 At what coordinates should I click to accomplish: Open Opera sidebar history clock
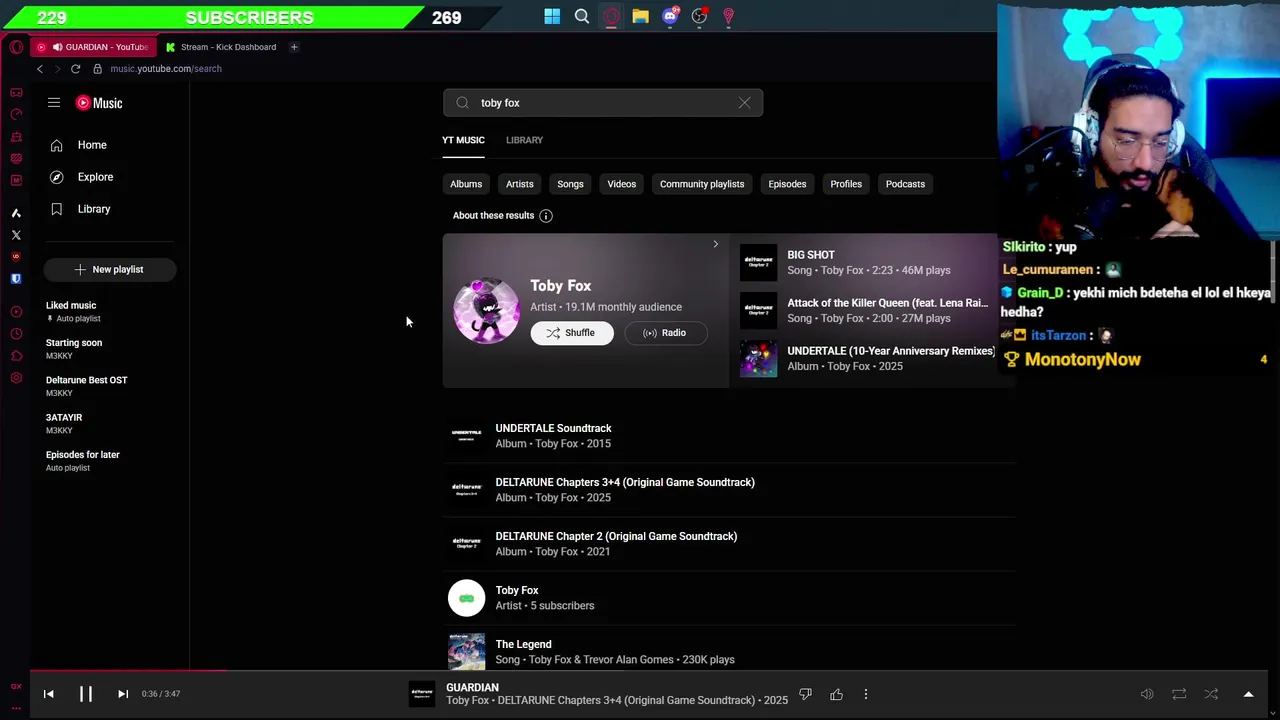(16, 334)
